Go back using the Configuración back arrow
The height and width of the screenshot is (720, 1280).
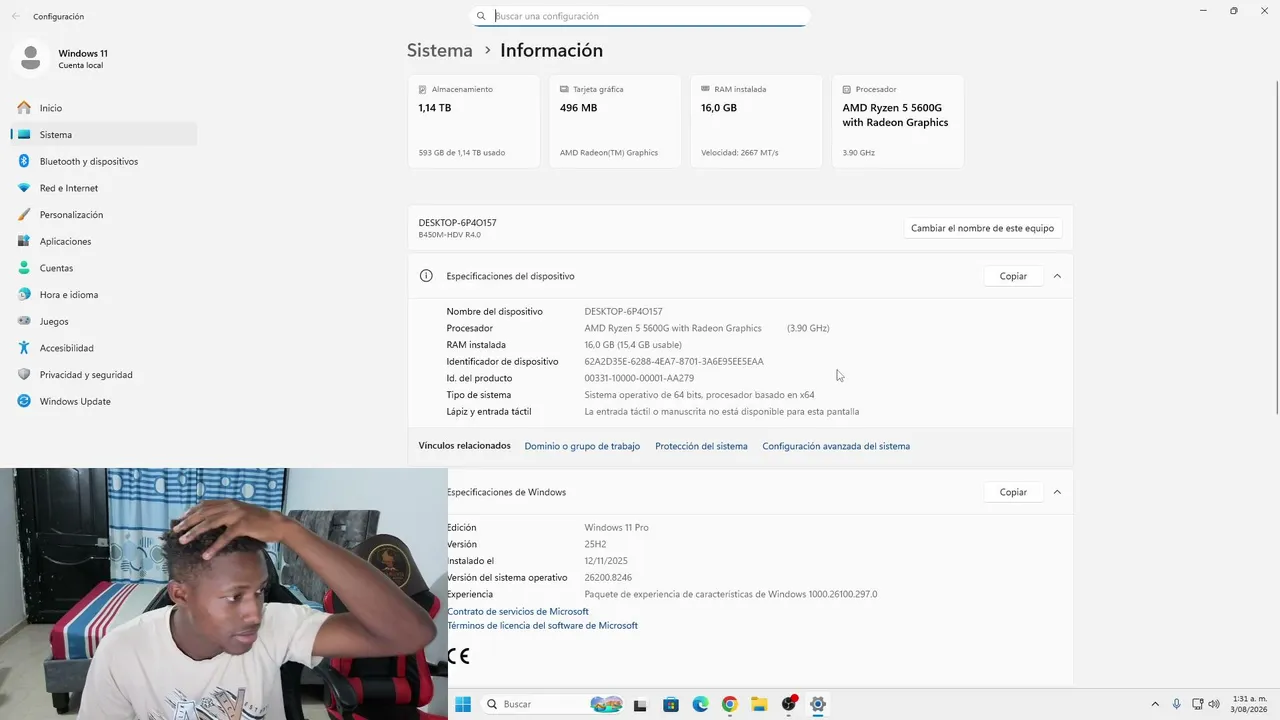(15, 16)
